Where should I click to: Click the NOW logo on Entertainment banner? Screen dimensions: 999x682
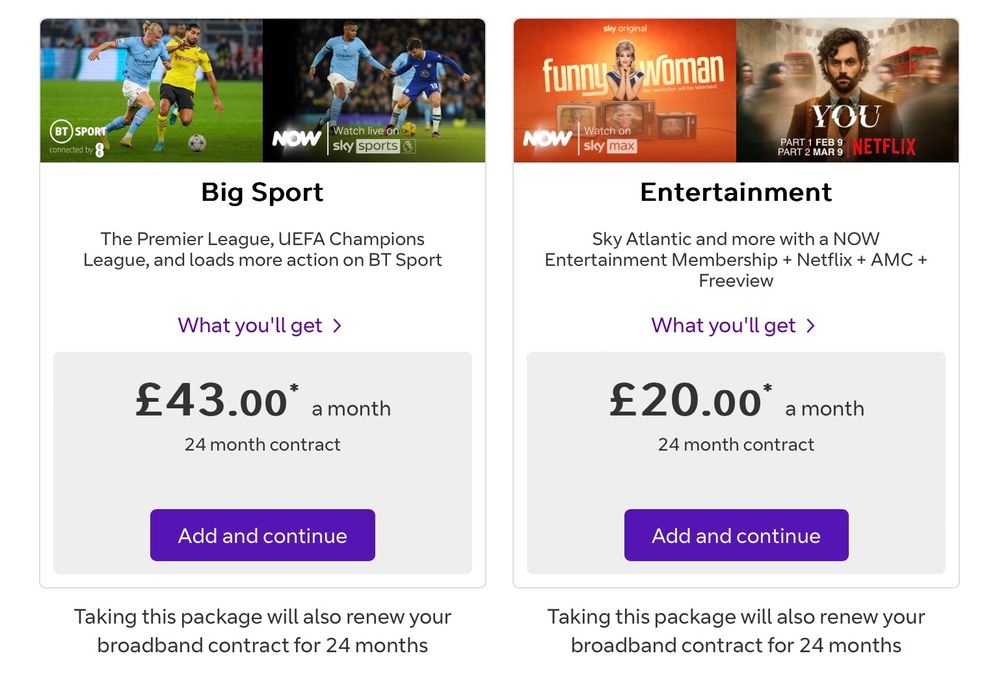click(x=547, y=139)
